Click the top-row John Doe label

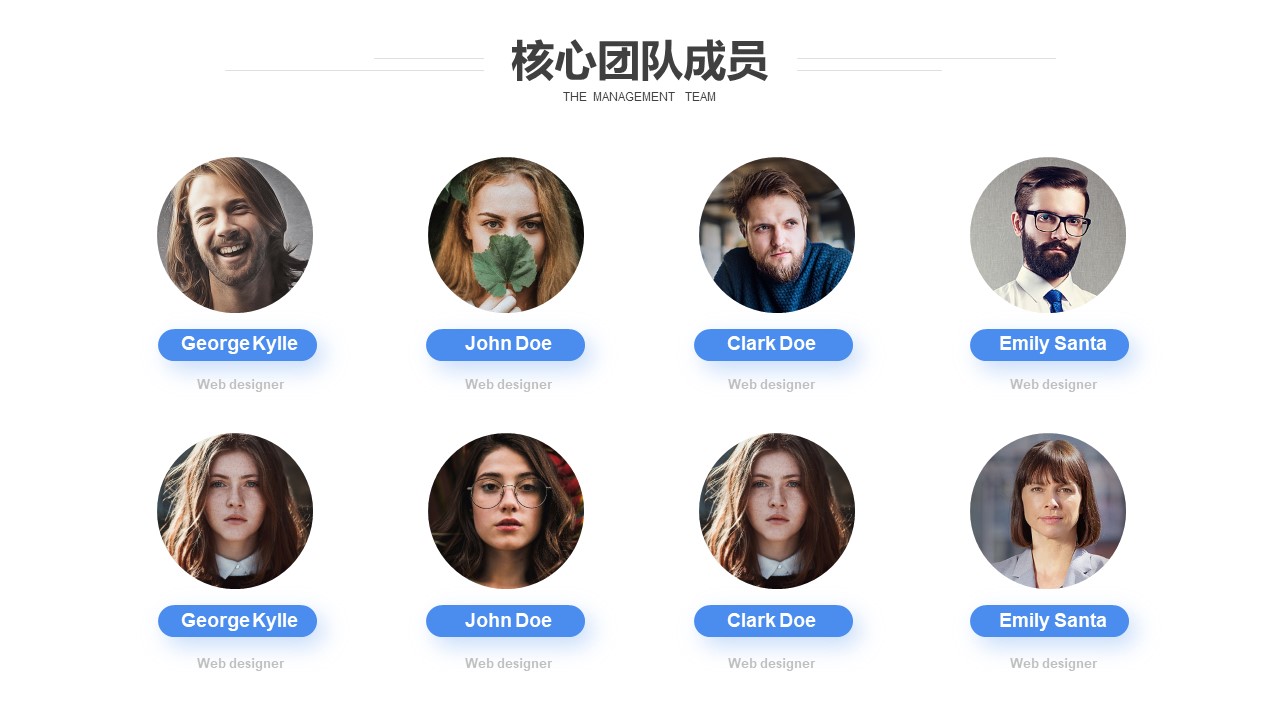[506, 345]
